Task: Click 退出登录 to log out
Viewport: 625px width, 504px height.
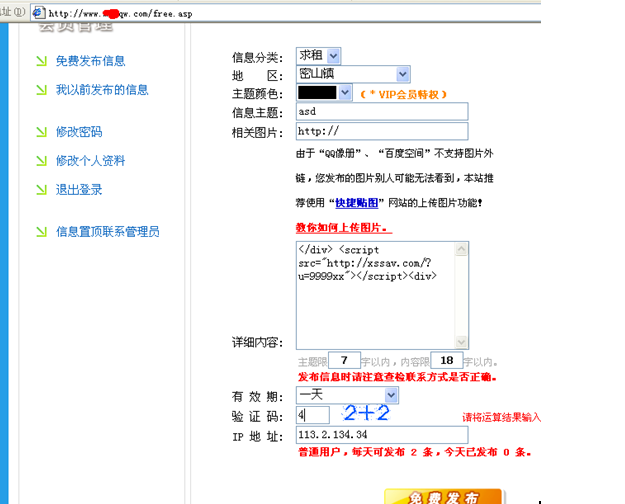Action: pos(79,190)
